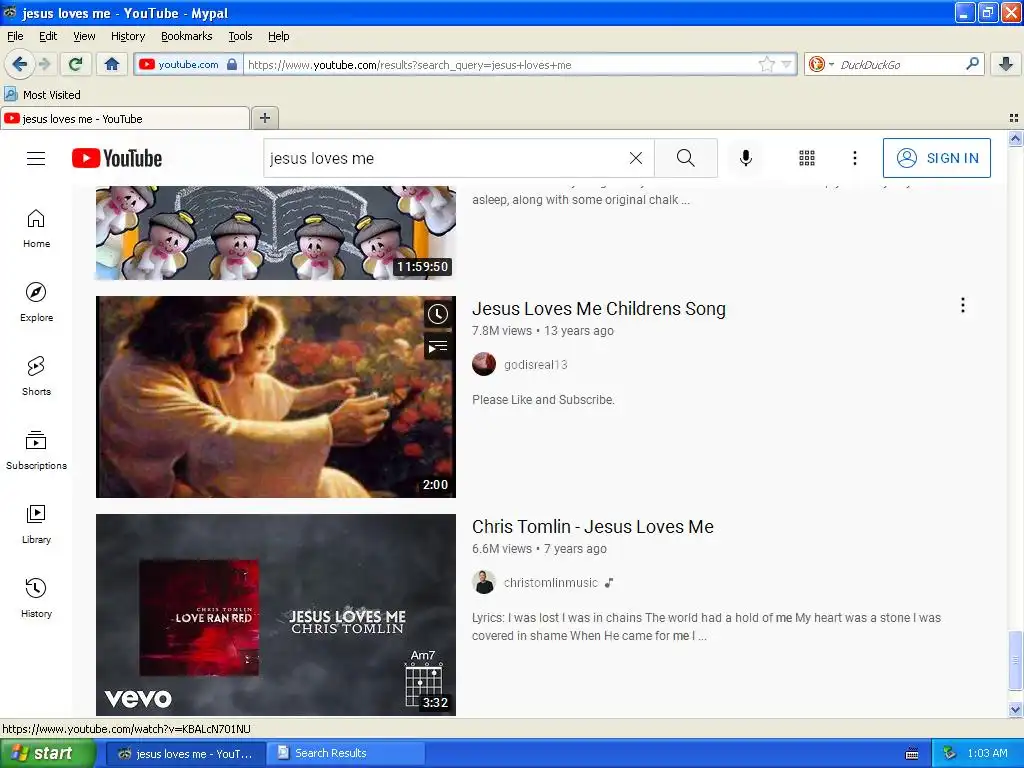Click the chalkboard angels thumbnail with 11:59:50 duration

point(276,232)
